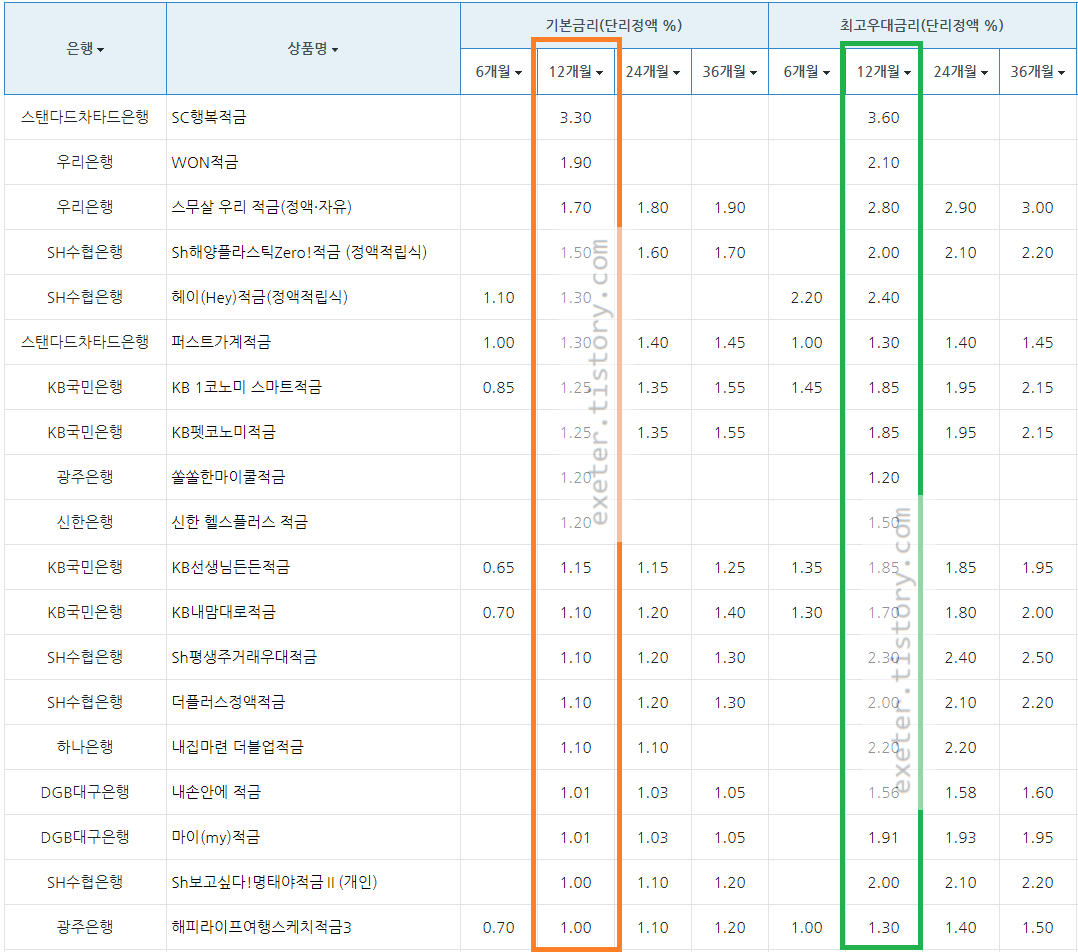Select Sh해양플라스틱Zero!적금 (정액적립식) product
Image resolution: width=1078 pixels, height=952 pixels.
tap(299, 252)
